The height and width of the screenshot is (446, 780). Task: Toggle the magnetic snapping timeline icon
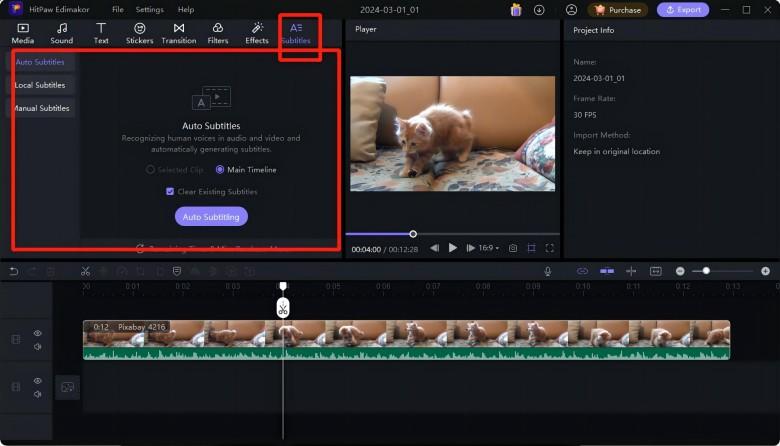[x=607, y=271]
